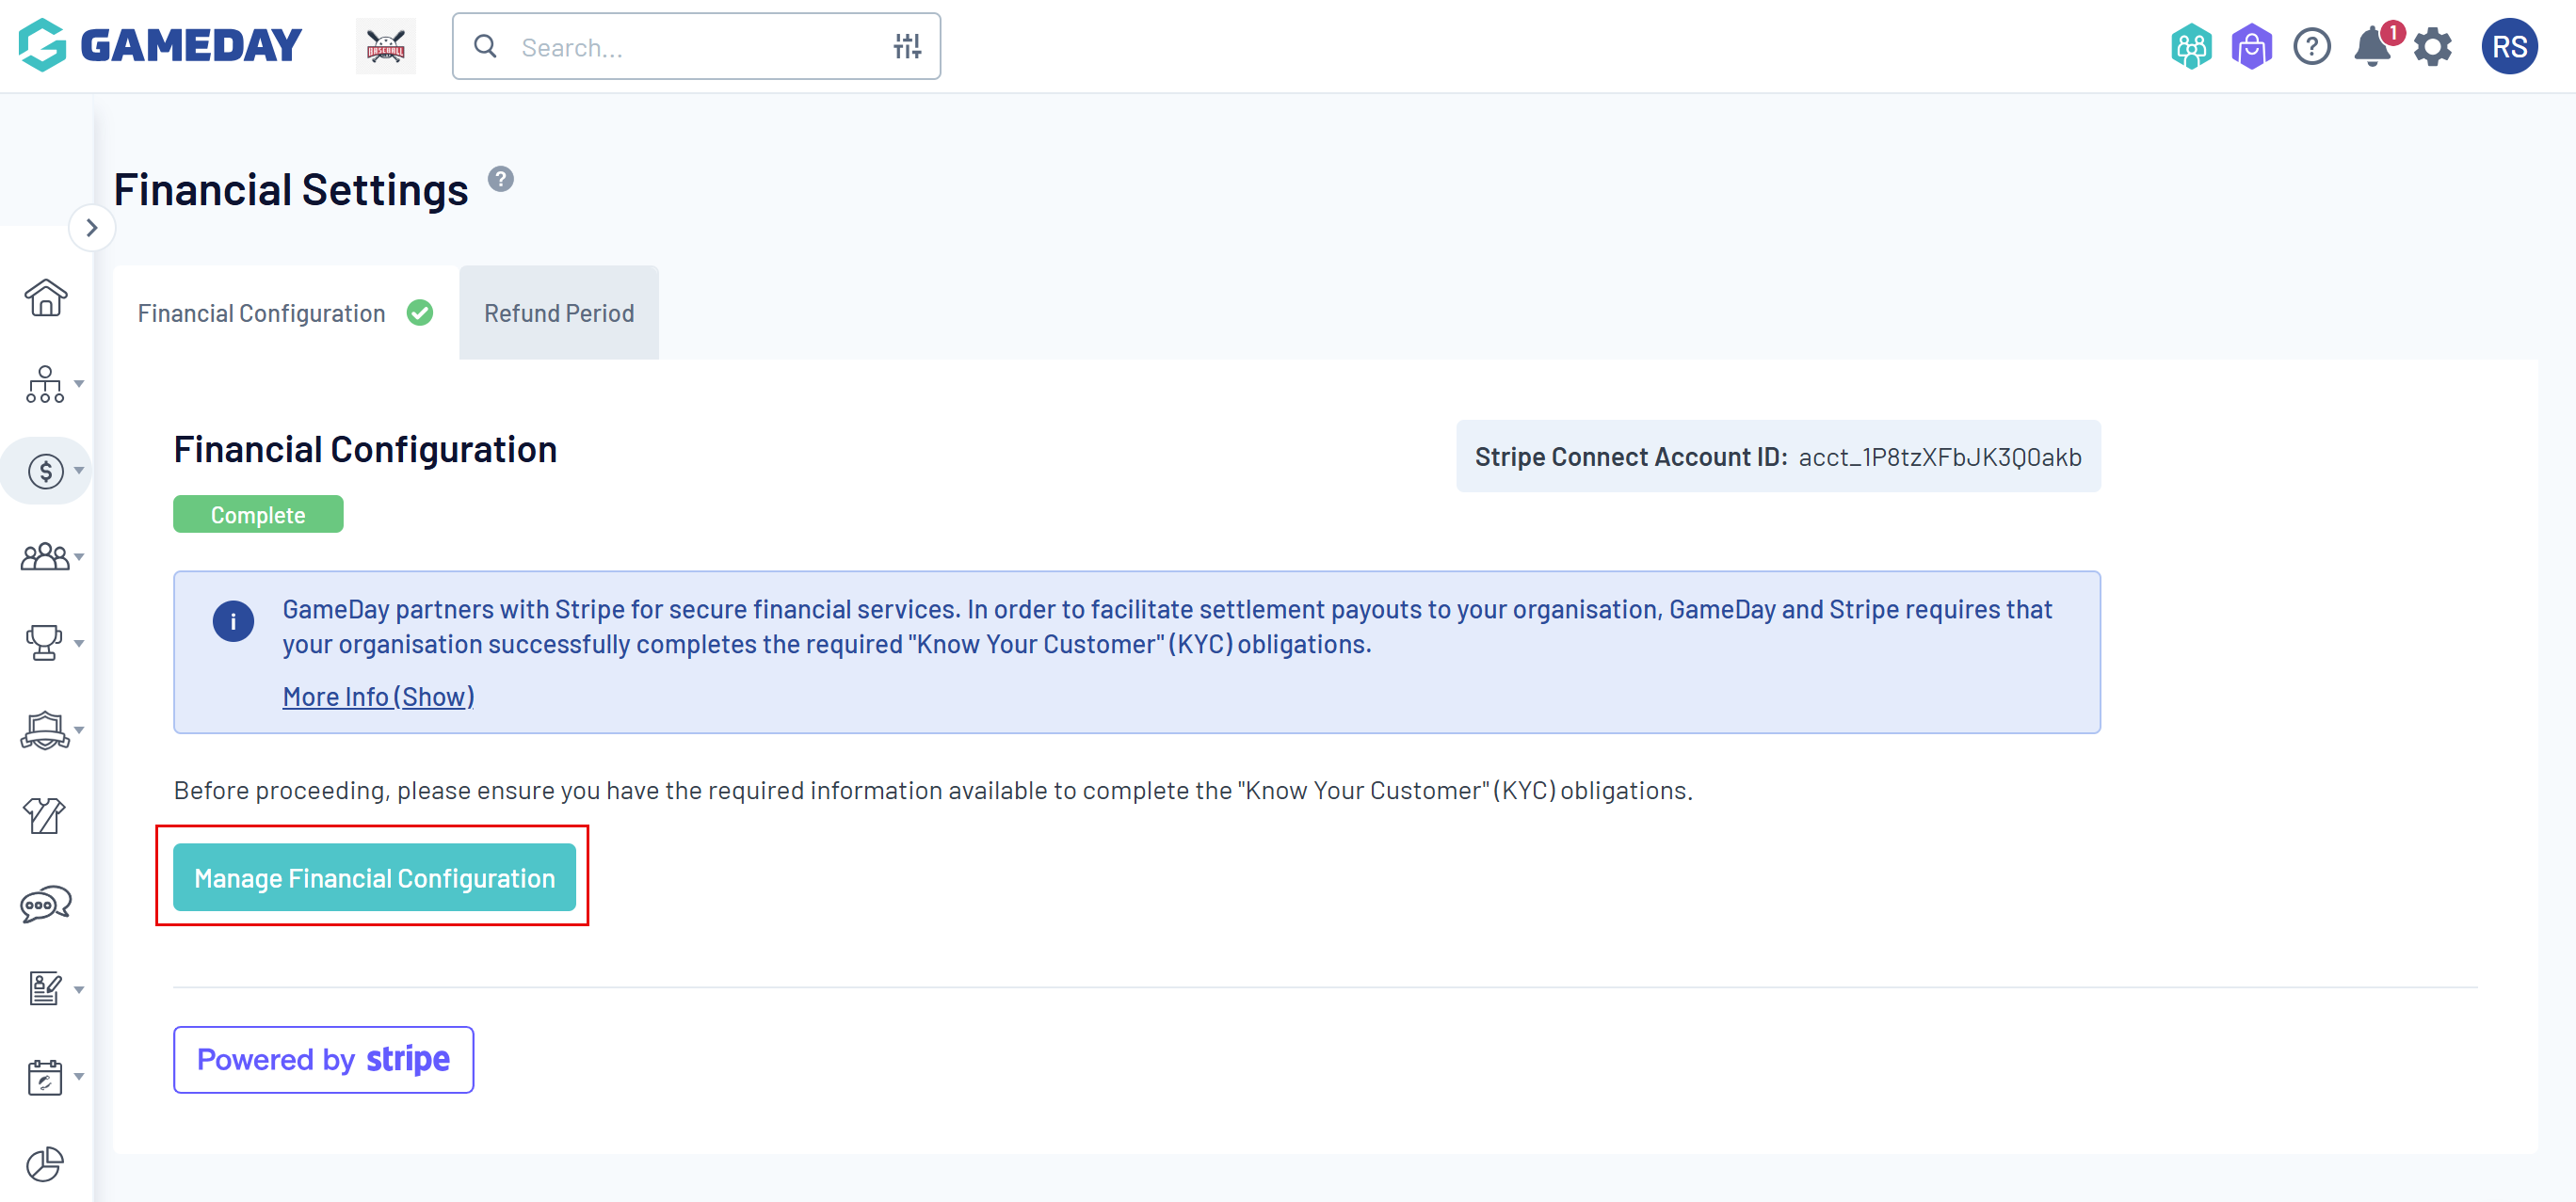Open the Reports pie chart sidebar icon
2576x1202 pixels.
point(45,1163)
